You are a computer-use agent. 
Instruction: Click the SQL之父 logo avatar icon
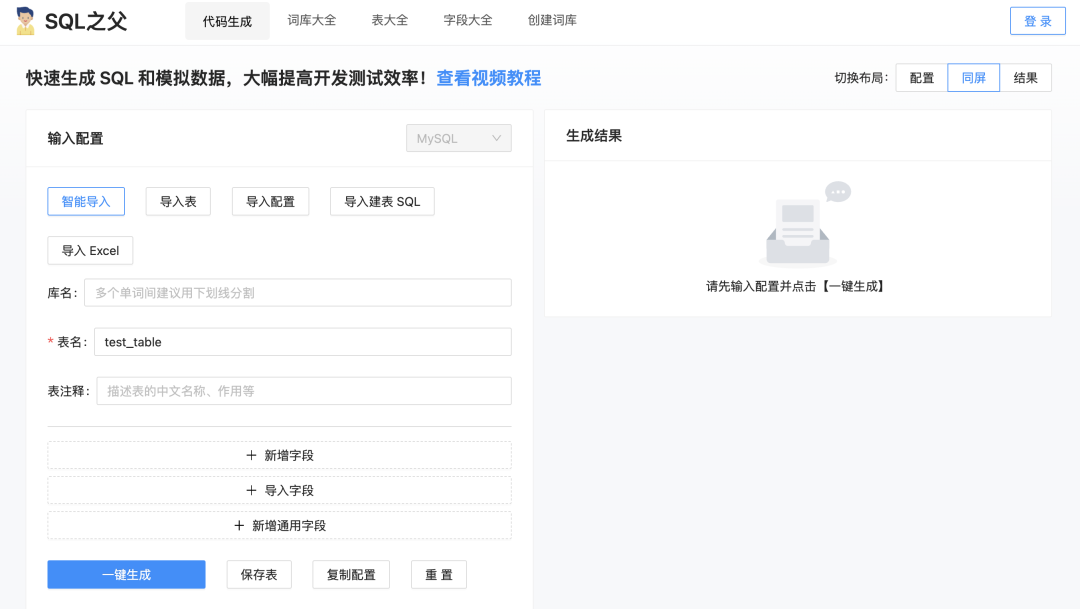pos(25,21)
